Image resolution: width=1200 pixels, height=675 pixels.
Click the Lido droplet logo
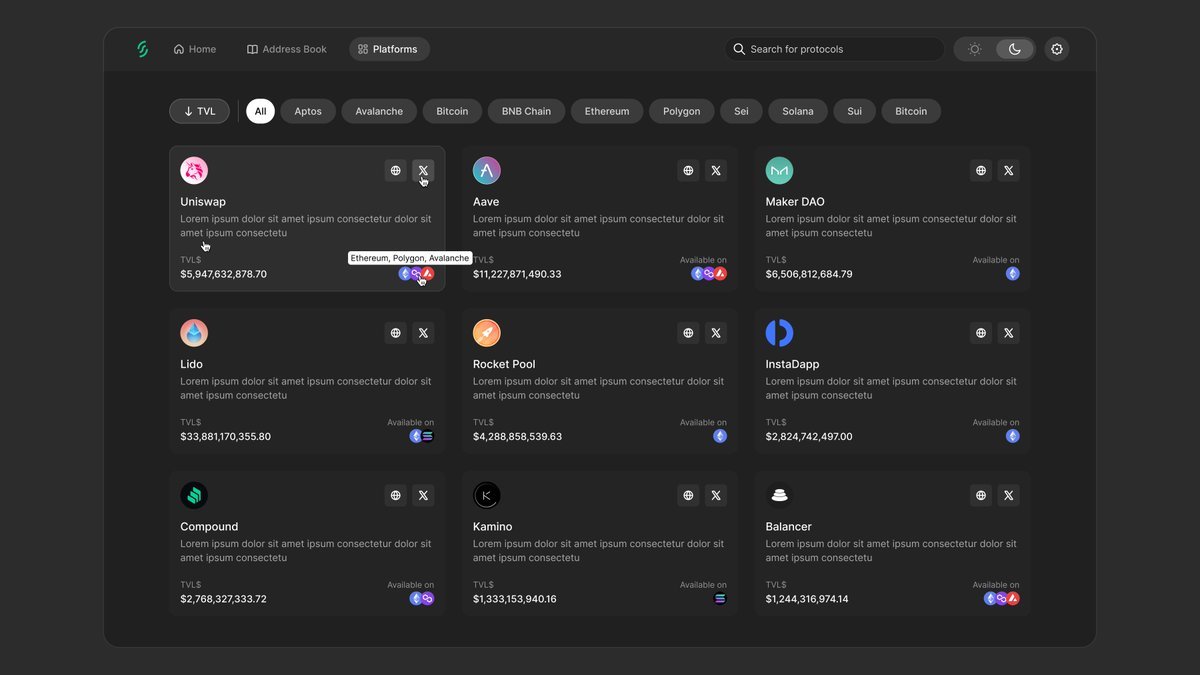(194, 333)
